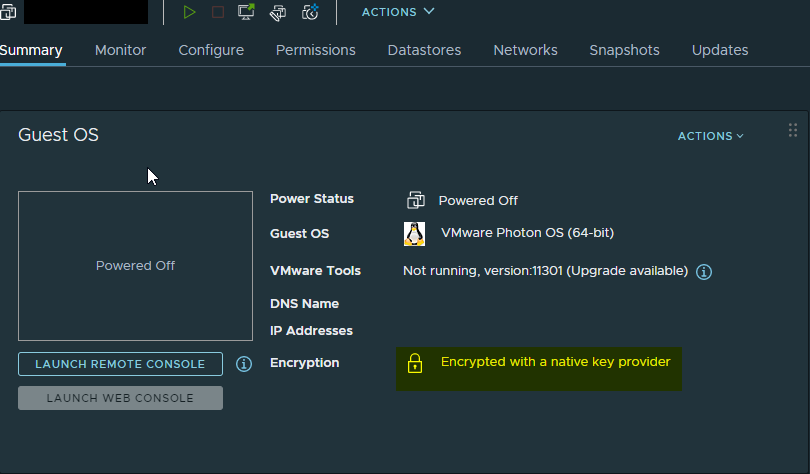Grab the Guest OS card drag handle
This screenshot has height=474, width=810.
click(x=793, y=130)
